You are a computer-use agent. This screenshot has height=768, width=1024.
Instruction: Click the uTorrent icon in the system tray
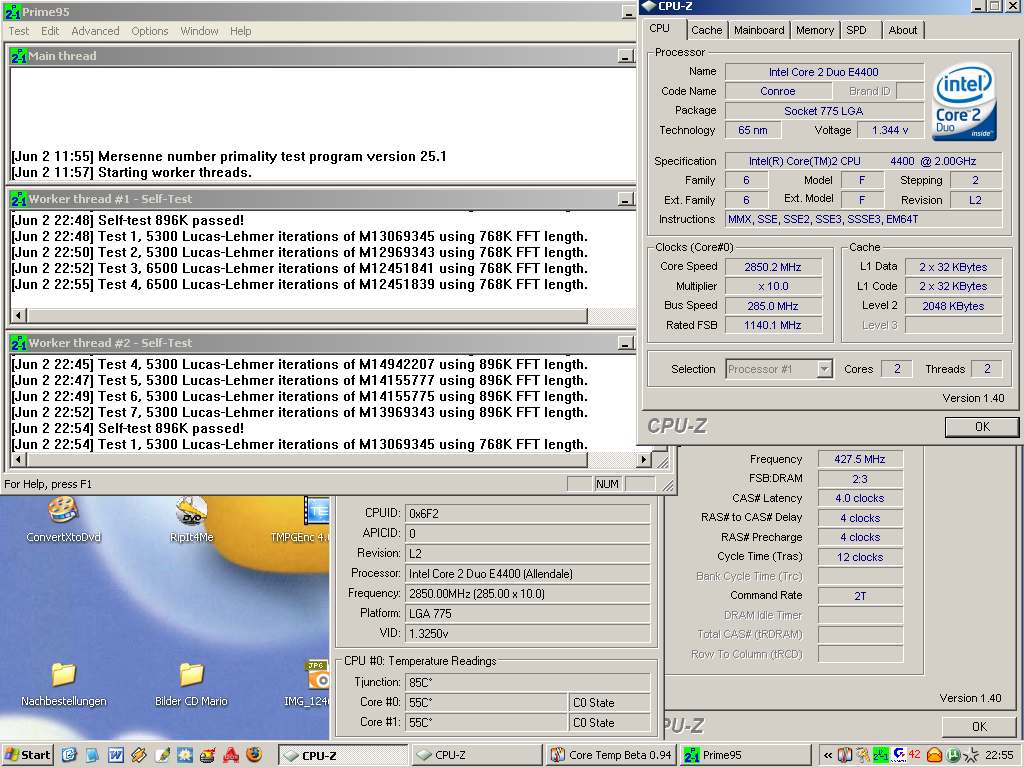point(952,755)
